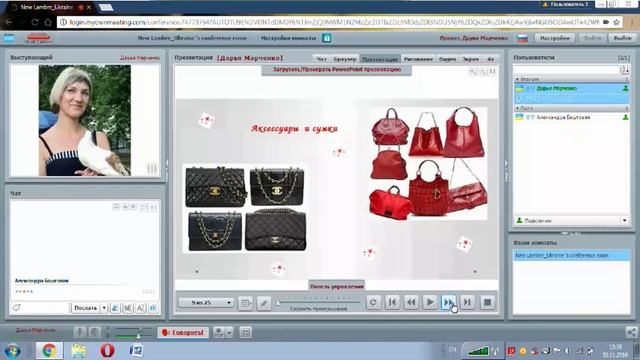Click the lock icon next to 'Настройки комнаты'

[327, 38]
